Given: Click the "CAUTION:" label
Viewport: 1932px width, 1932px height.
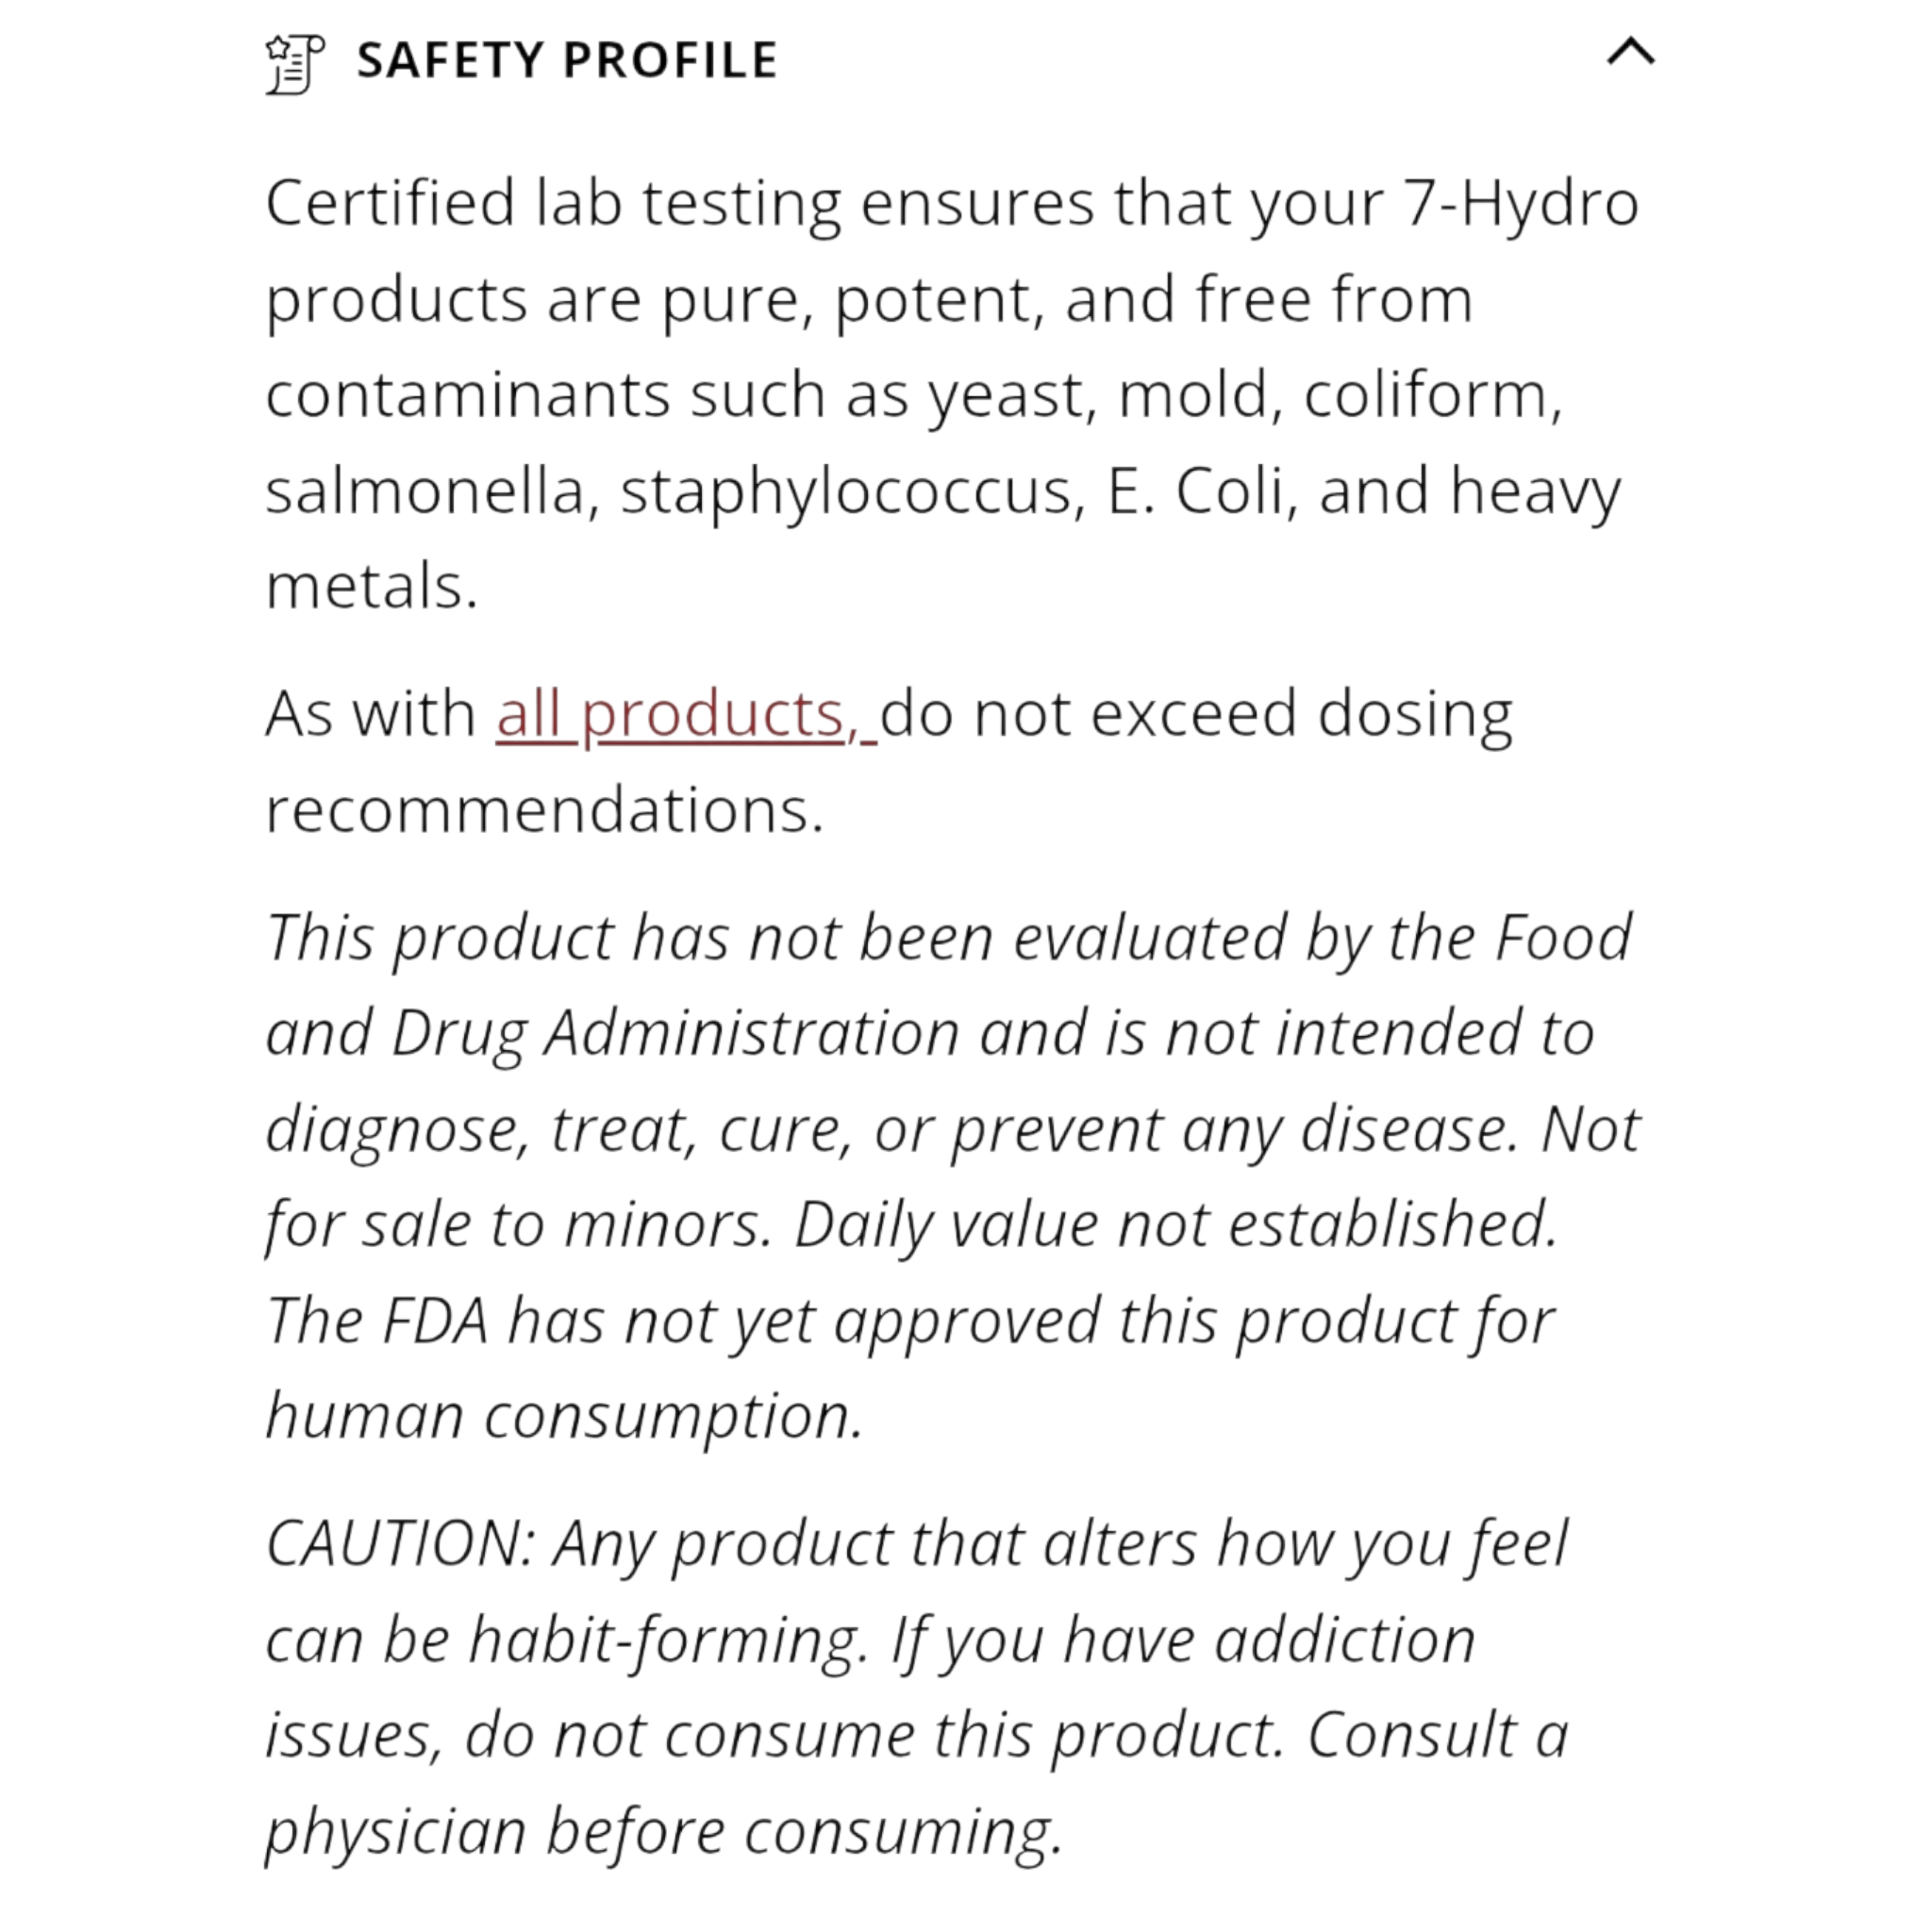Looking at the screenshot, I should pyautogui.click(x=399, y=1544).
